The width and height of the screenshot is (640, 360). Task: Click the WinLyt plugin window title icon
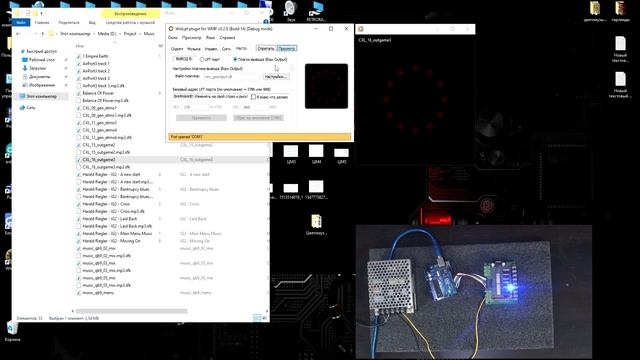click(171, 29)
